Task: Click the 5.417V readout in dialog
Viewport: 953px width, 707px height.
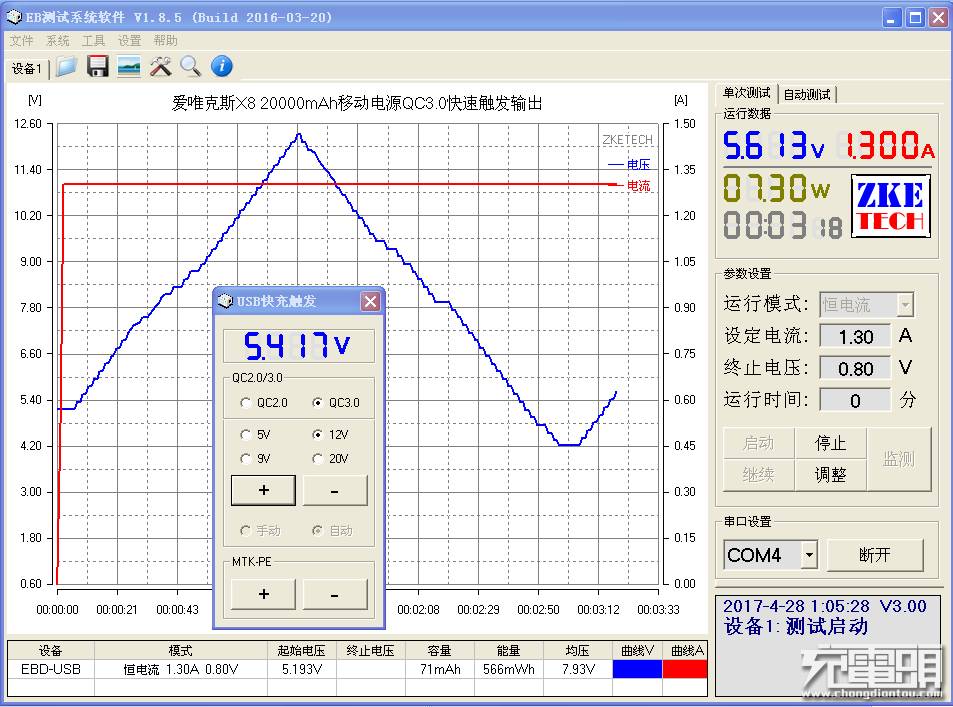Action: point(298,345)
